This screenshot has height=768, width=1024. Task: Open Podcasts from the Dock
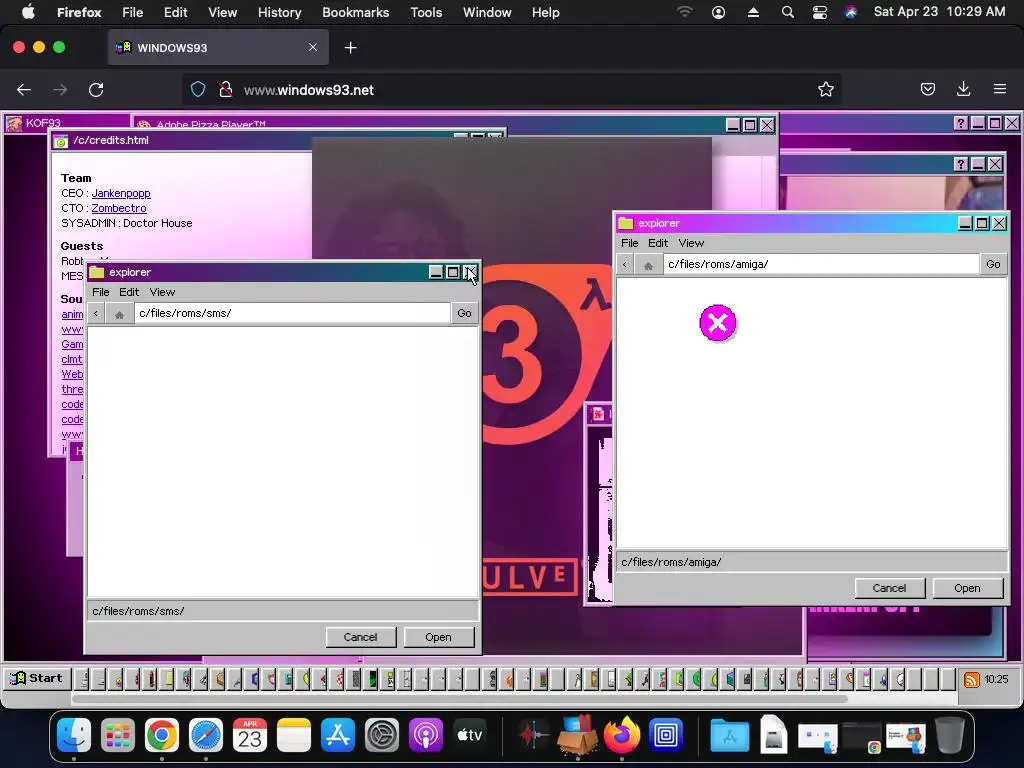pyautogui.click(x=425, y=736)
